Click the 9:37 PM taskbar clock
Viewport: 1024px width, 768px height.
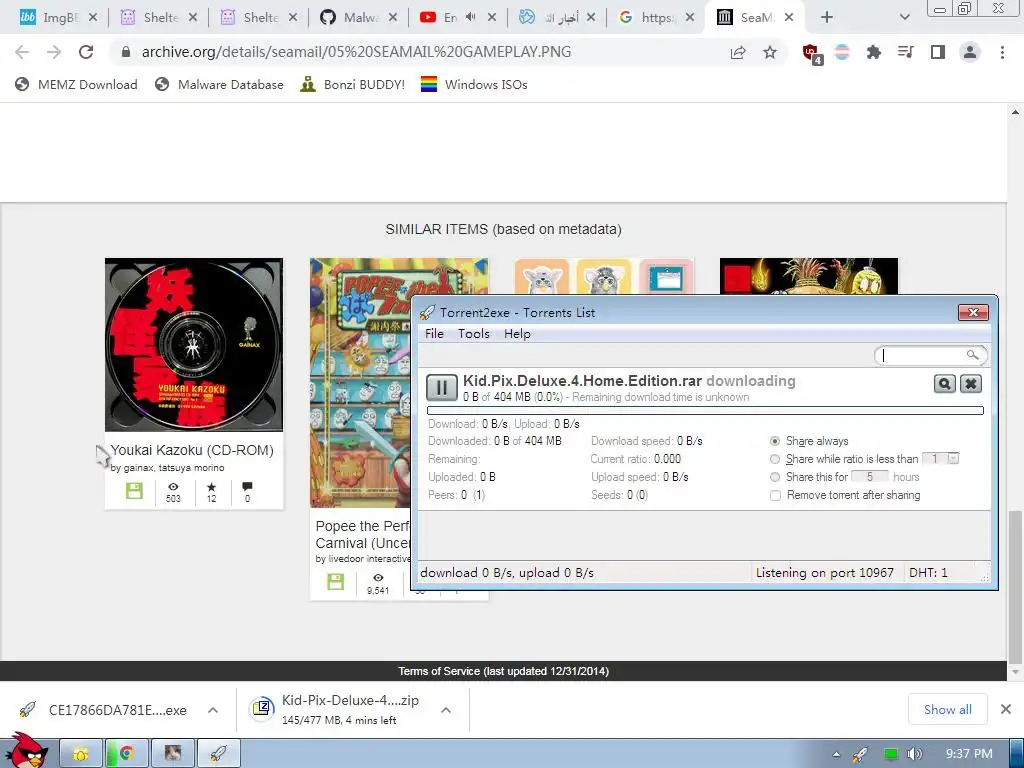tap(969, 754)
